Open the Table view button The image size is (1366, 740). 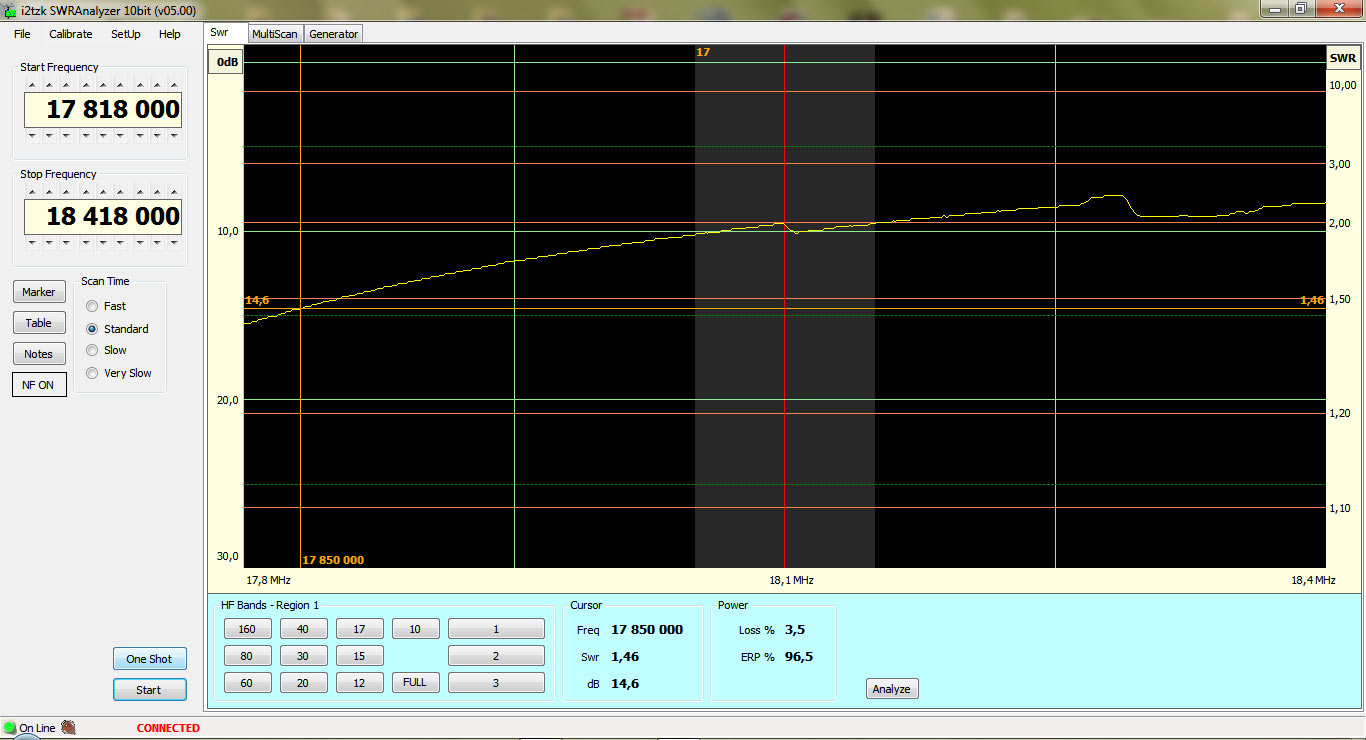click(x=39, y=323)
